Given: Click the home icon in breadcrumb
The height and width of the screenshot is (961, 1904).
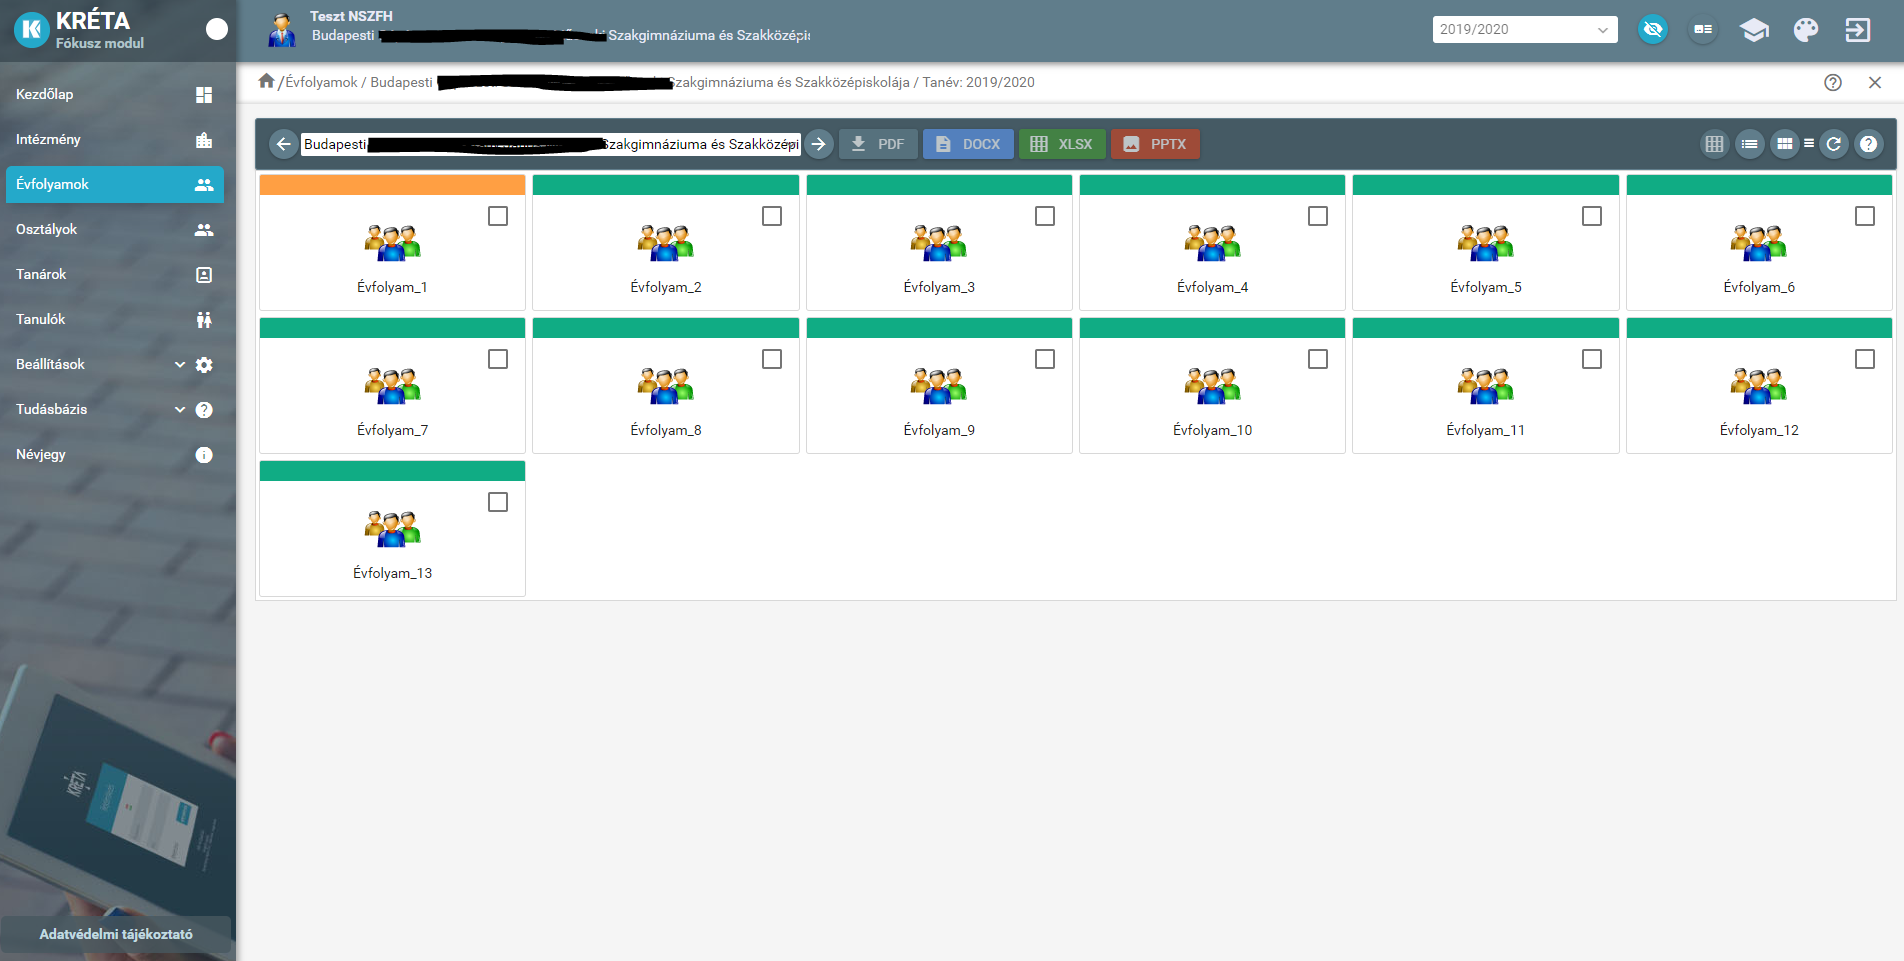Looking at the screenshot, I should pos(266,81).
